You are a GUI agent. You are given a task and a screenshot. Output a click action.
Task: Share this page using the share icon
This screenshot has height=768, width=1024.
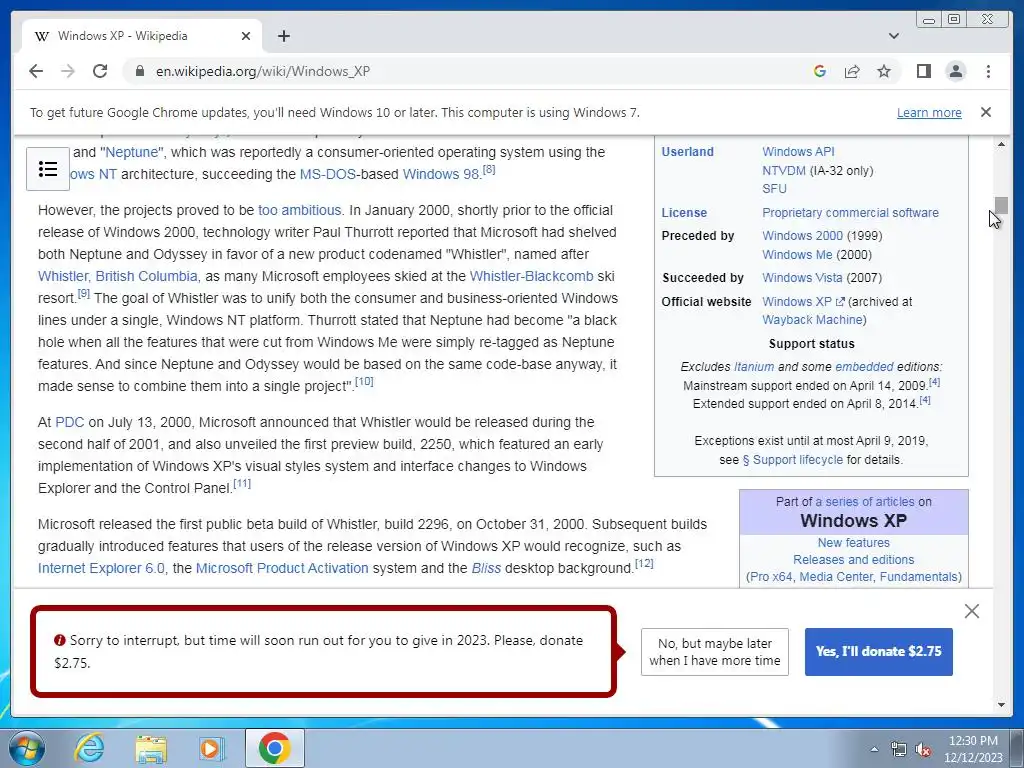852,71
